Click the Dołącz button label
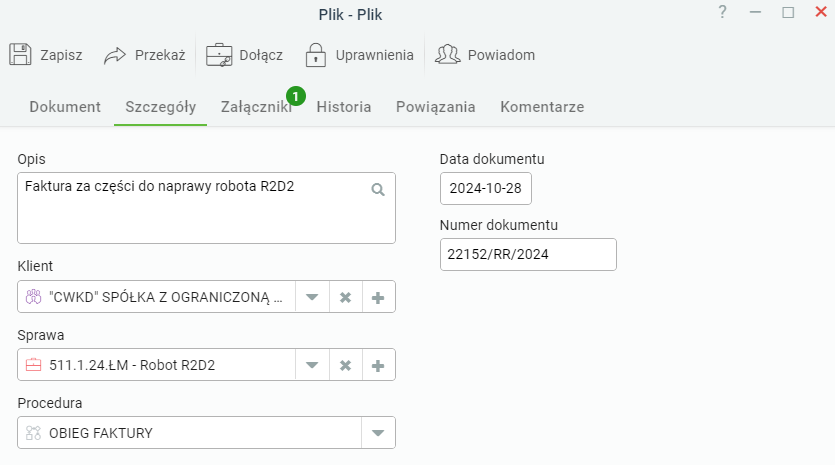The height and width of the screenshot is (465, 835). [x=261, y=55]
